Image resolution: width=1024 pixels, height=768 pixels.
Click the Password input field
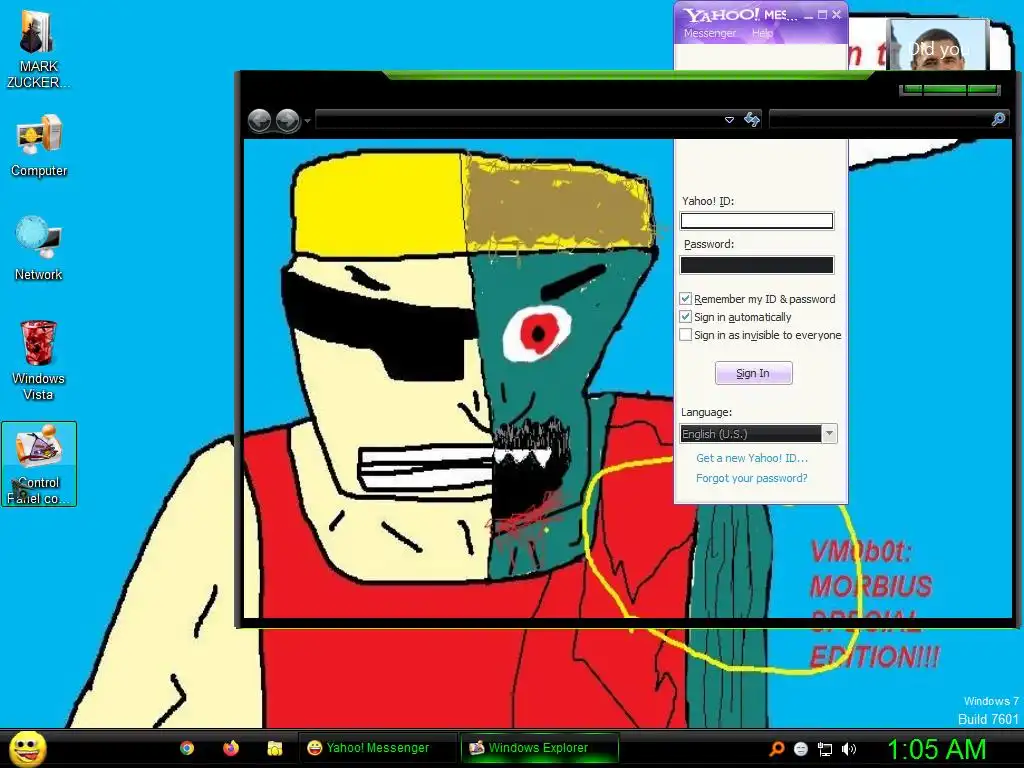coord(757,264)
